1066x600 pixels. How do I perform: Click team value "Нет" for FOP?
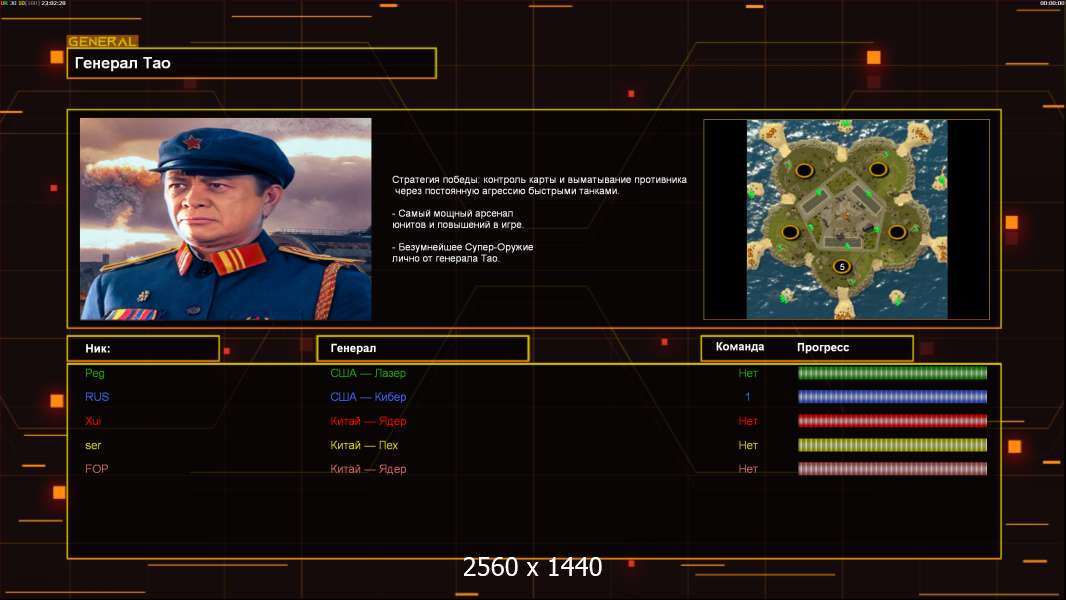(x=748, y=469)
